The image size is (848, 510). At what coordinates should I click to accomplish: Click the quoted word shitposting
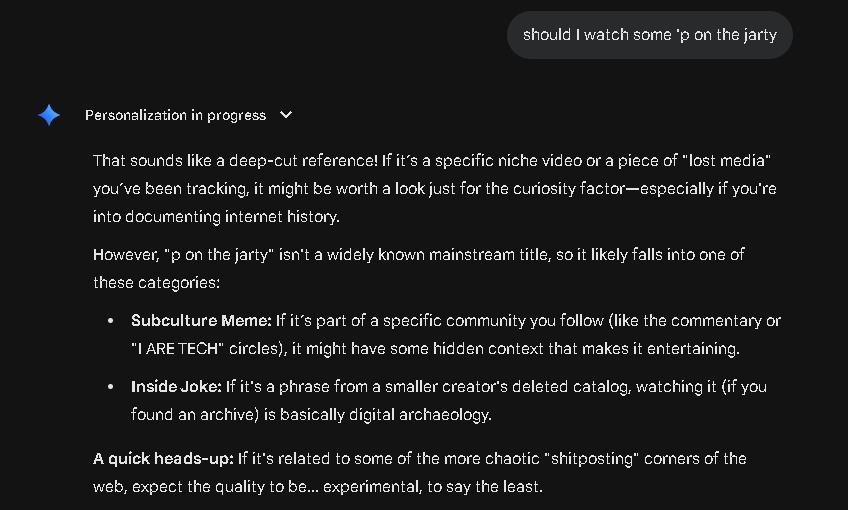(x=595, y=459)
